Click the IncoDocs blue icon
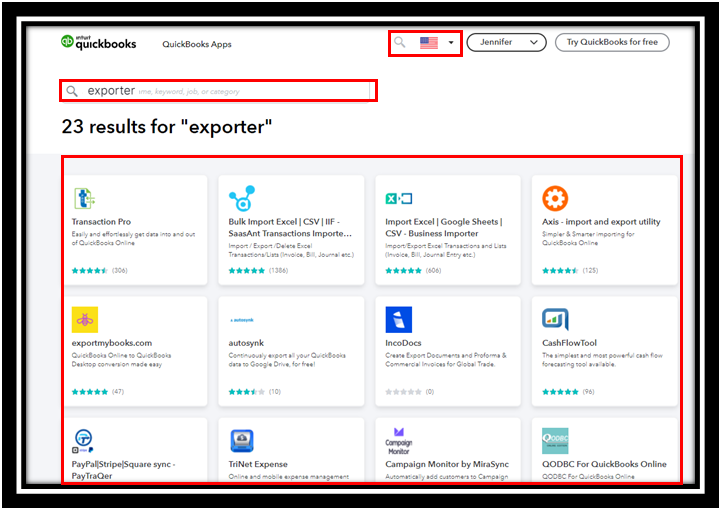This screenshot has width=720, height=508. coord(399,320)
